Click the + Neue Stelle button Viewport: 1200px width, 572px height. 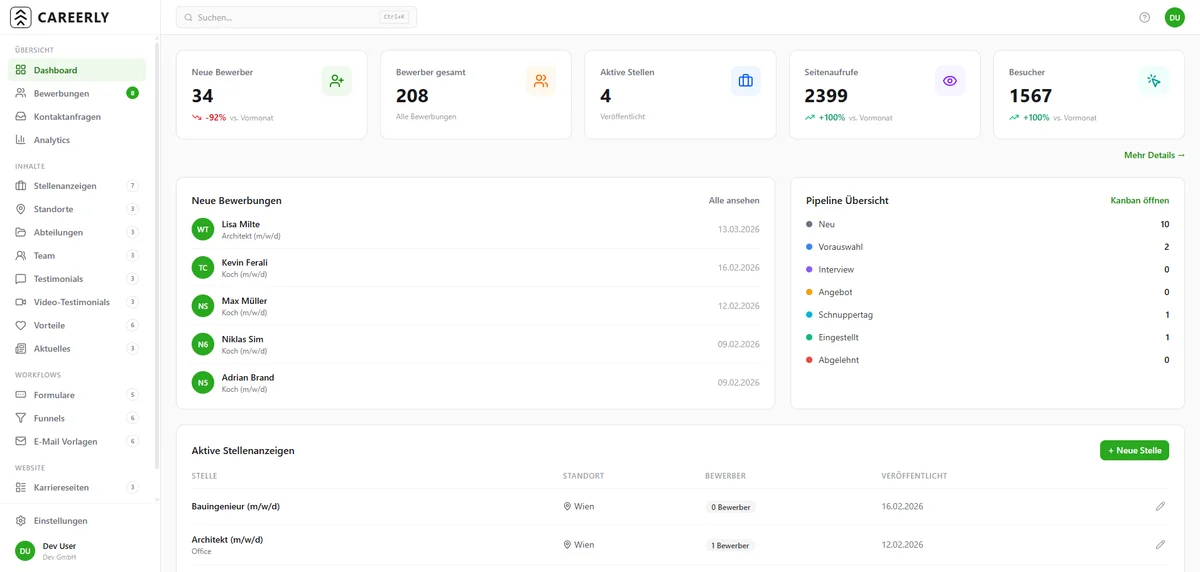coord(1134,451)
